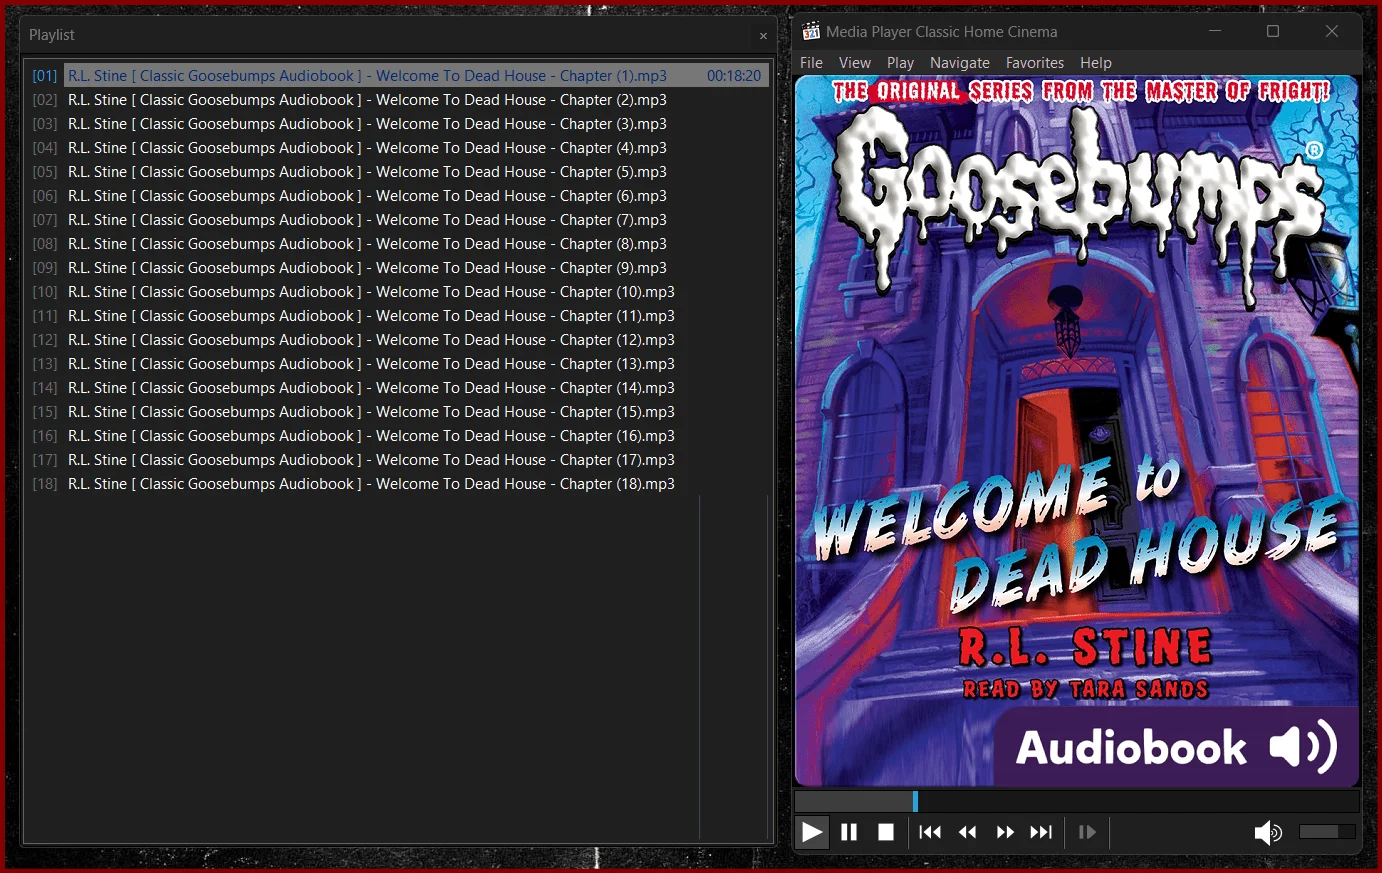Select Chapter (14).mp3 in the playlist
1382x873 pixels.
(371, 388)
